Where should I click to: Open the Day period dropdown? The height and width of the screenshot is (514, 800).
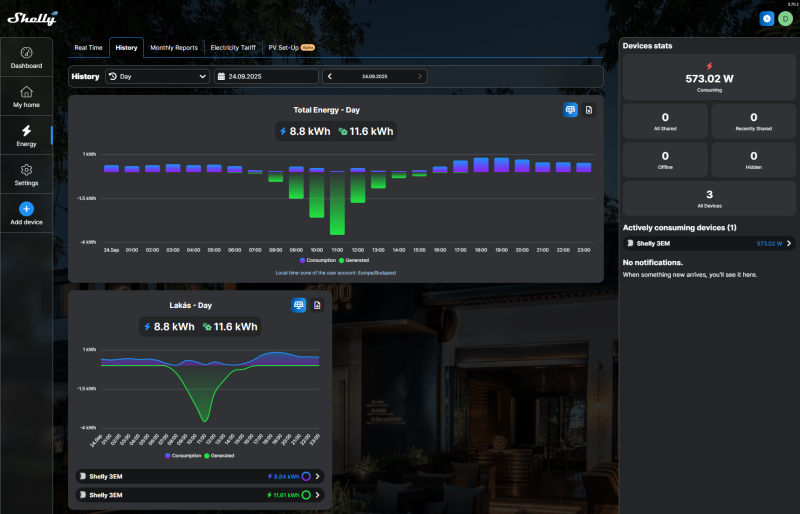coord(158,77)
